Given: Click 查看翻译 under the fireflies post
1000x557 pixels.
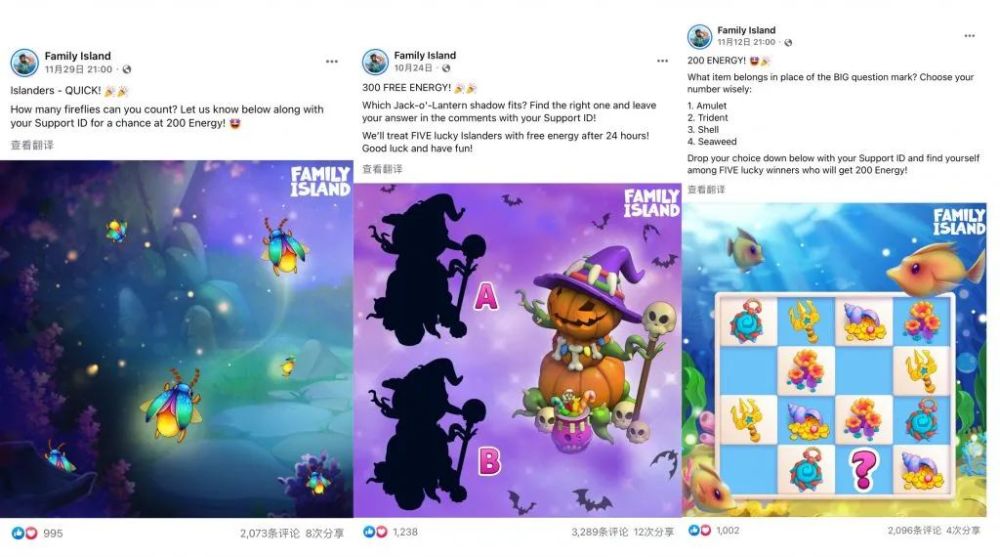Looking at the screenshot, I should (x=32, y=145).
